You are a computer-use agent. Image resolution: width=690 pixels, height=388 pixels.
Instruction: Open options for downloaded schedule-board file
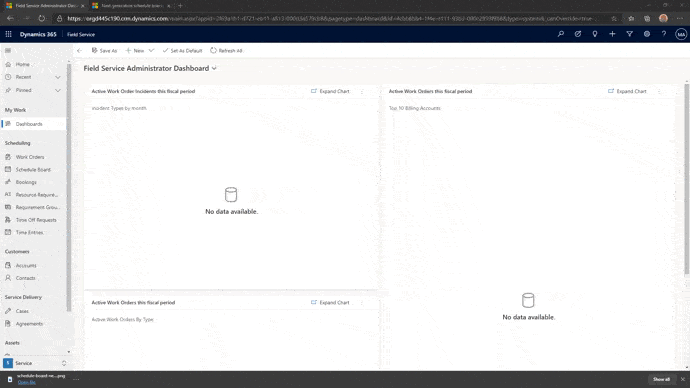click(76, 379)
